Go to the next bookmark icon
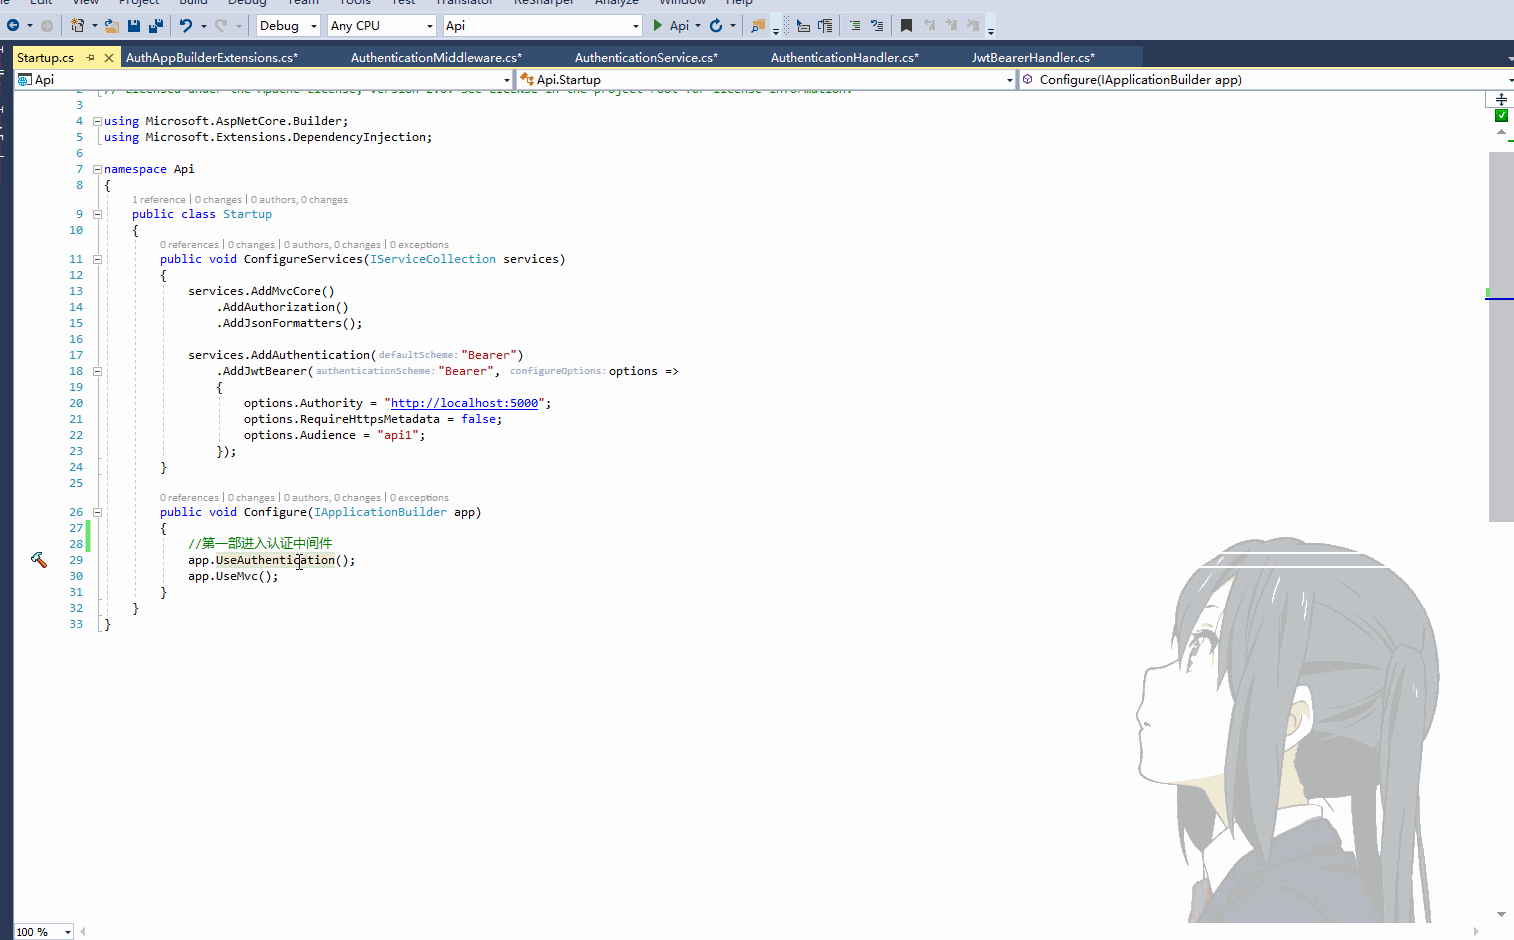Image resolution: width=1514 pixels, height=940 pixels. pyautogui.click(x=951, y=26)
